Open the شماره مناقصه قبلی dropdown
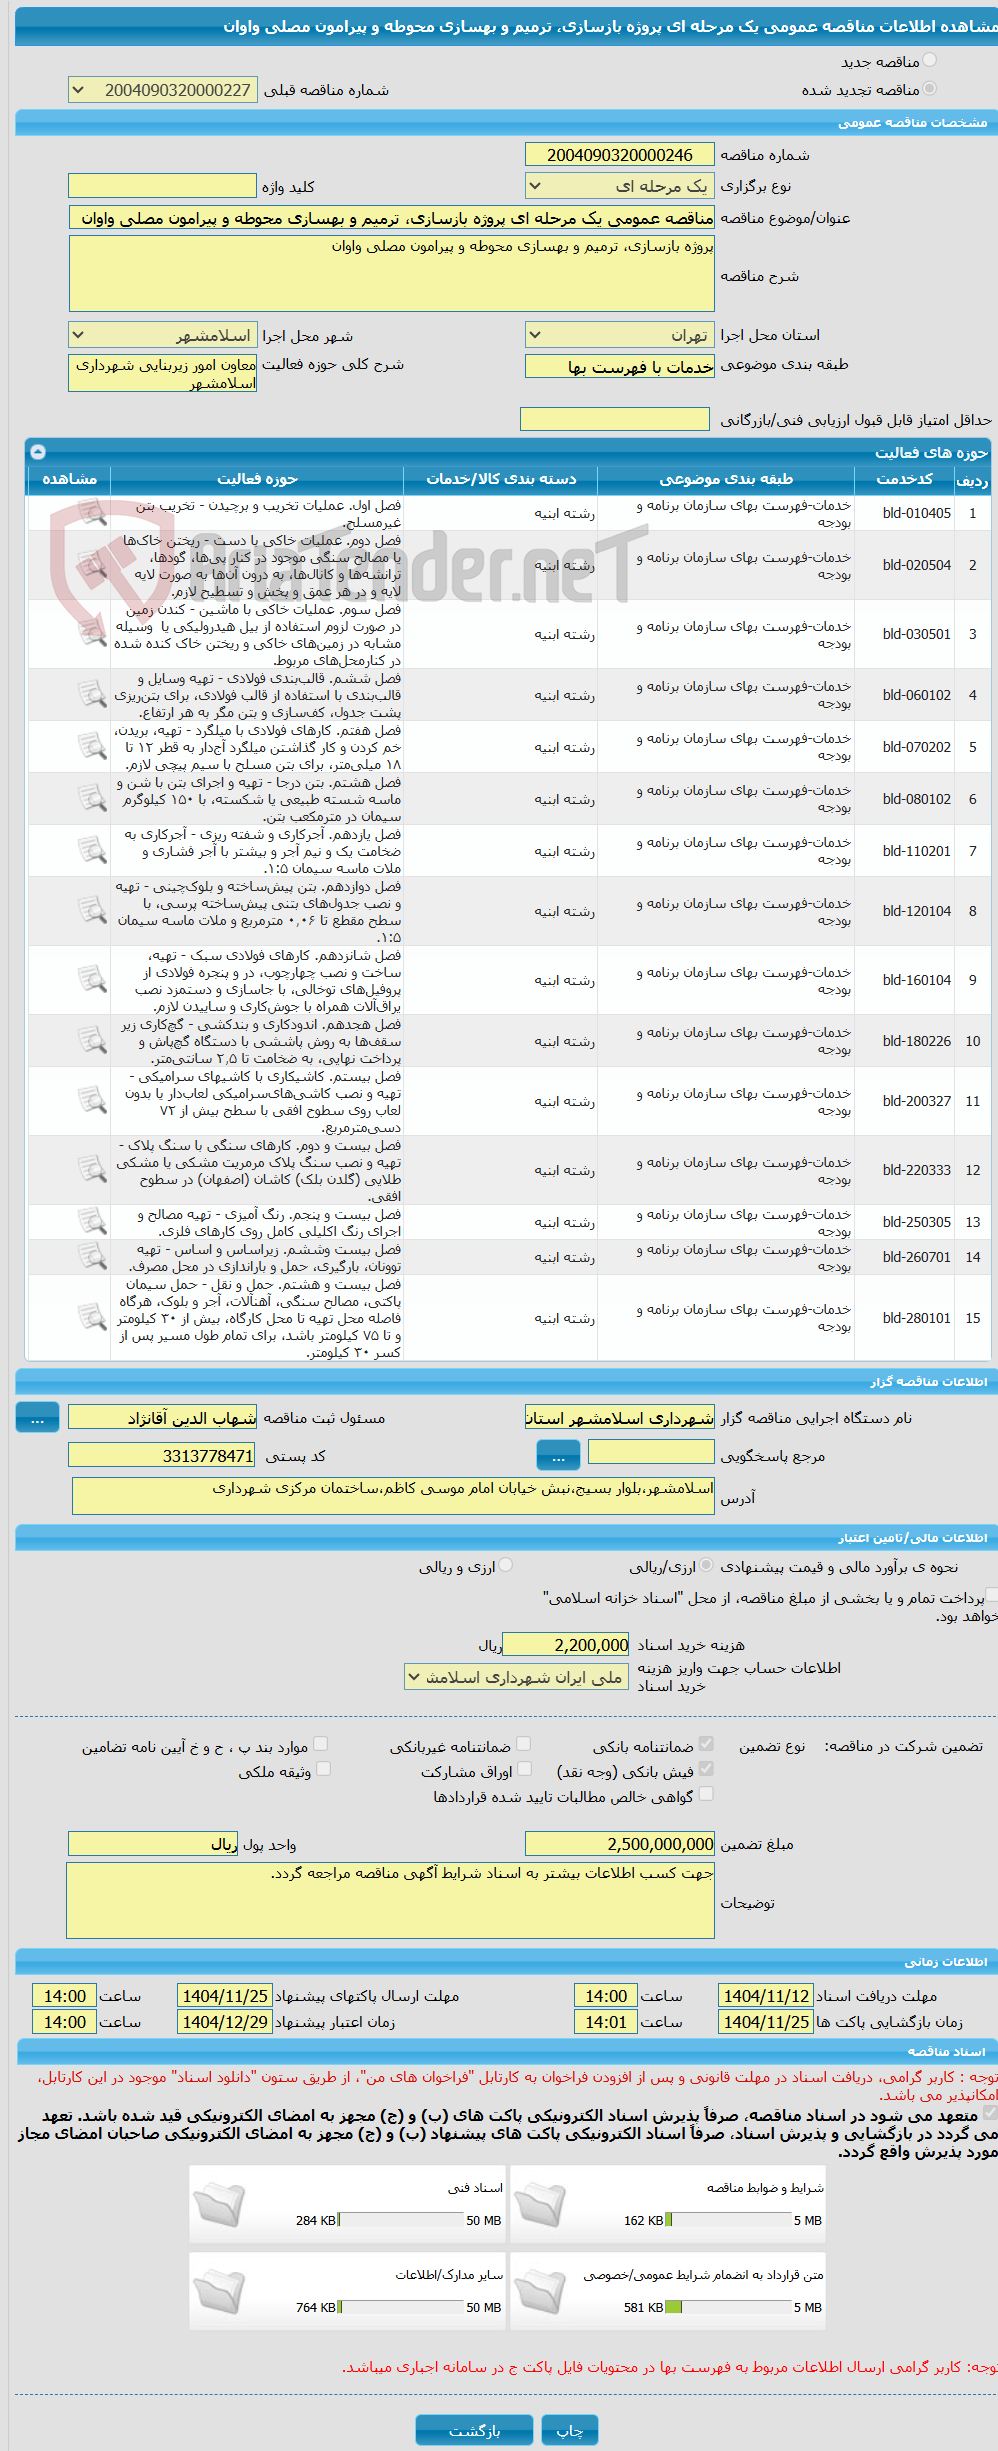 click(162, 90)
